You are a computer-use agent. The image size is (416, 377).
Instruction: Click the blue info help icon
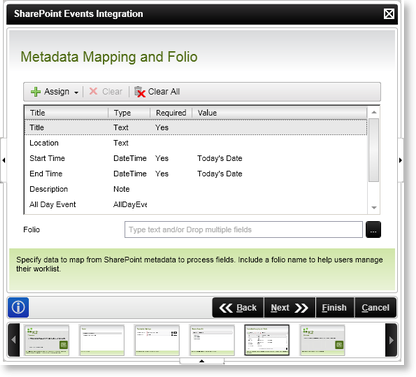pyautogui.click(x=18, y=307)
